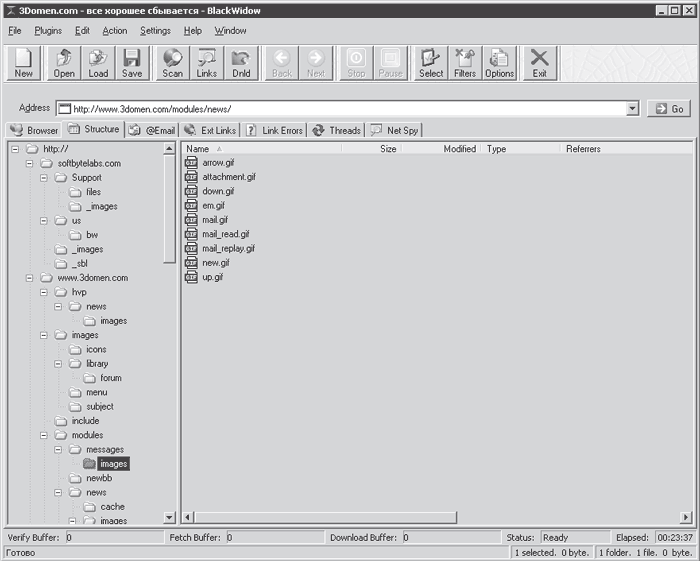The width and height of the screenshot is (700, 561).
Task: Open the Address bar dropdown arrow
Action: (x=632, y=108)
